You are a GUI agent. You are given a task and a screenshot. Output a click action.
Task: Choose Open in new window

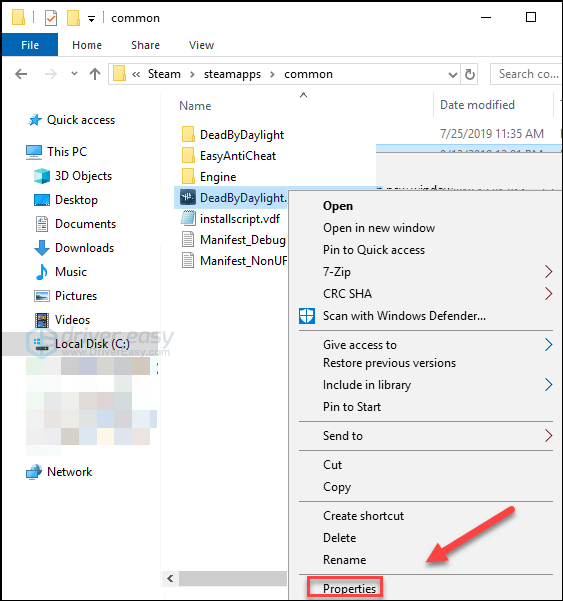pos(379,228)
